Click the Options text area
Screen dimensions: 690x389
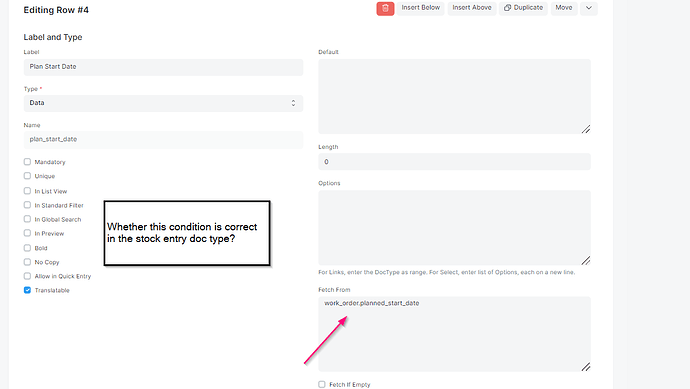point(454,228)
